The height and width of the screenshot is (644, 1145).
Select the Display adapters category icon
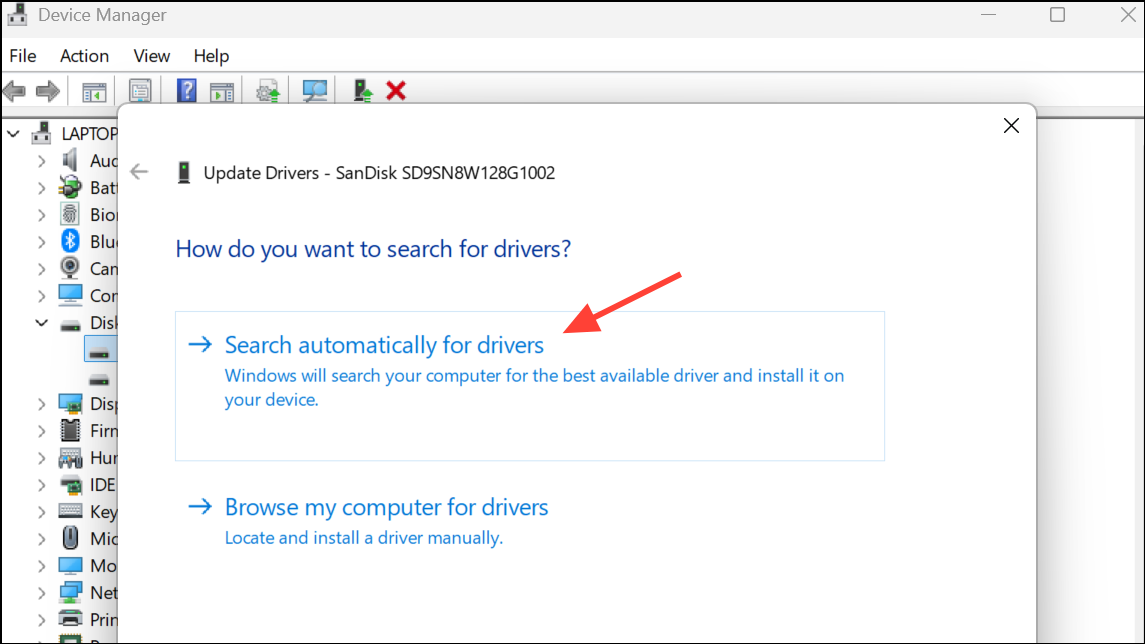(71, 404)
